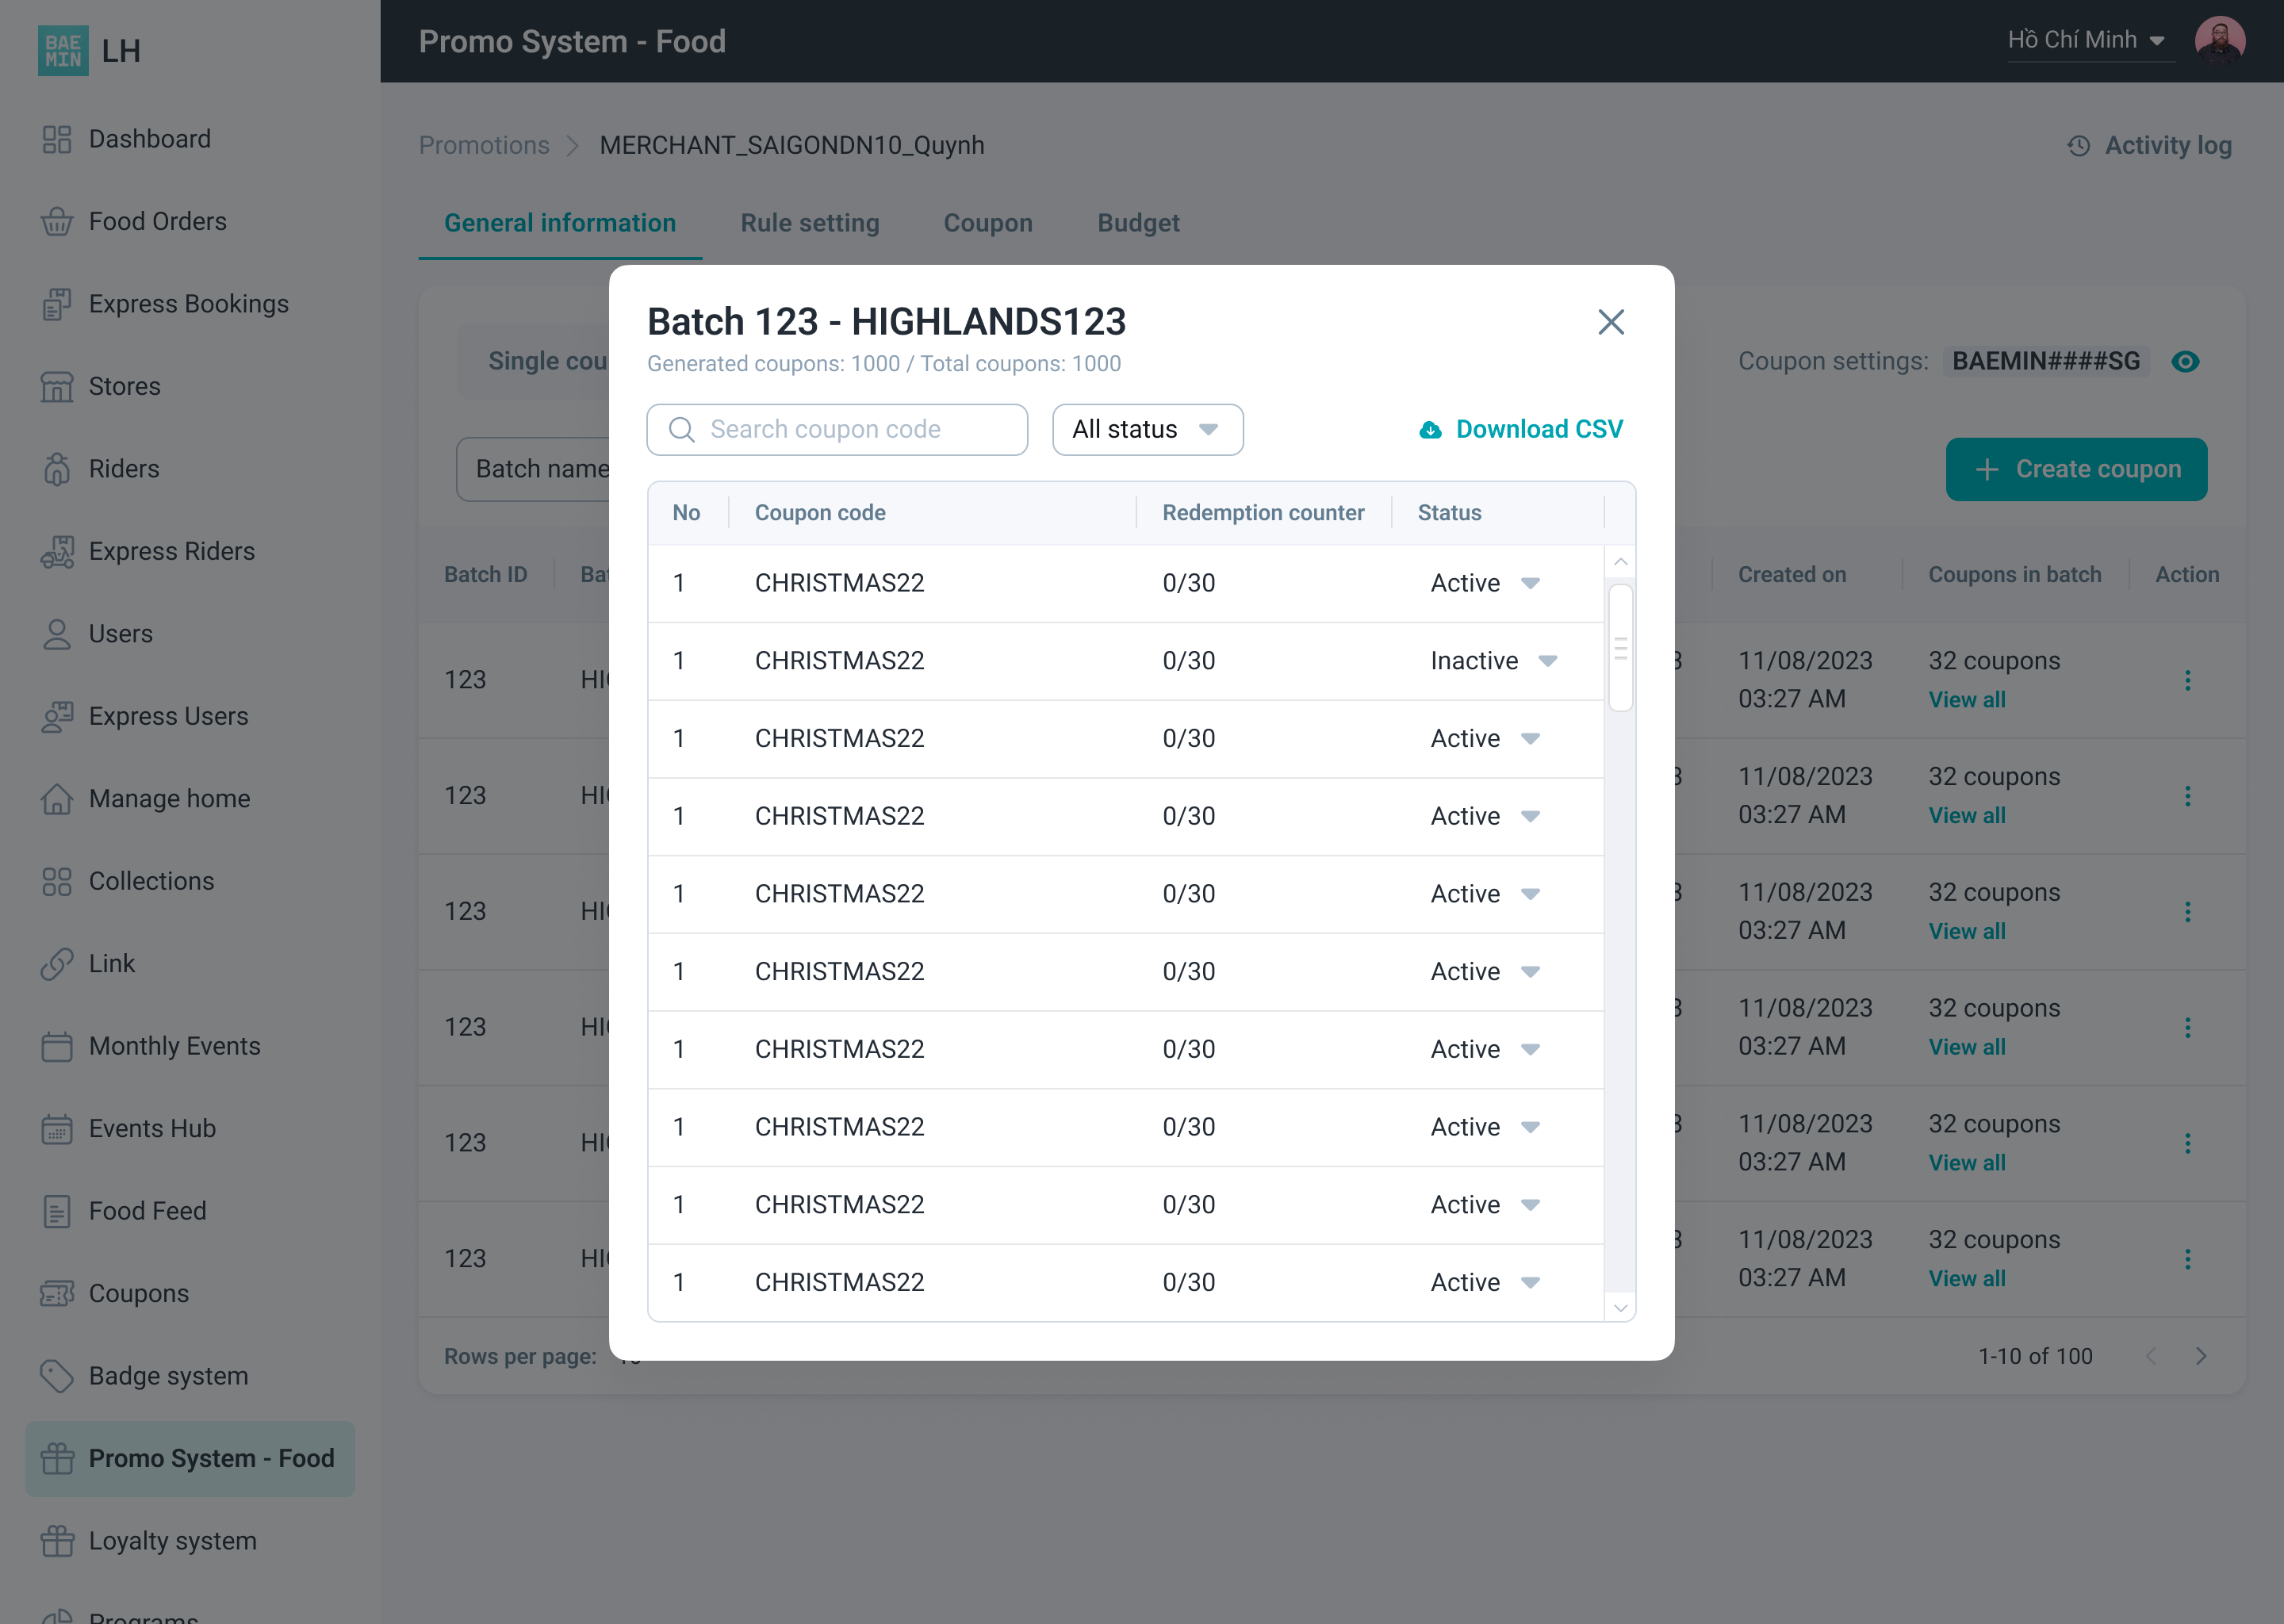Toggle the coupon settings eye icon
The width and height of the screenshot is (2284, 1624).
coord(2185,362)
